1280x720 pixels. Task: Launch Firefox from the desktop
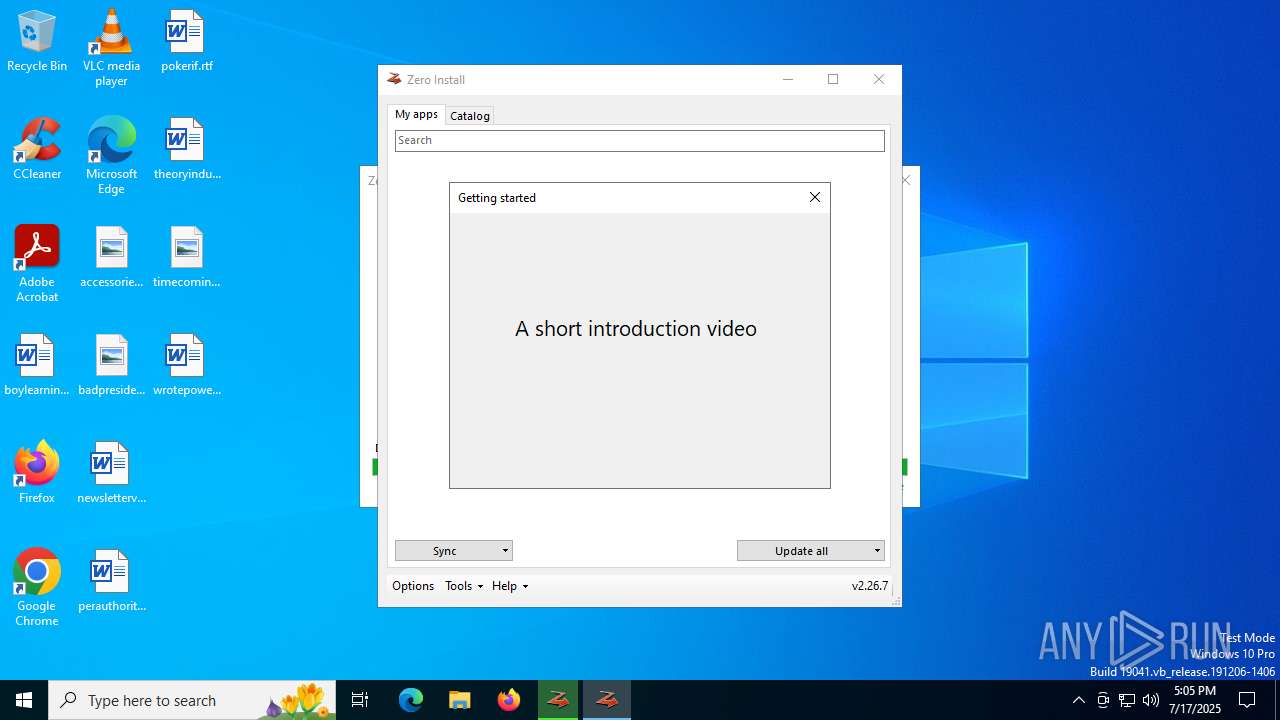click(37, 473)
